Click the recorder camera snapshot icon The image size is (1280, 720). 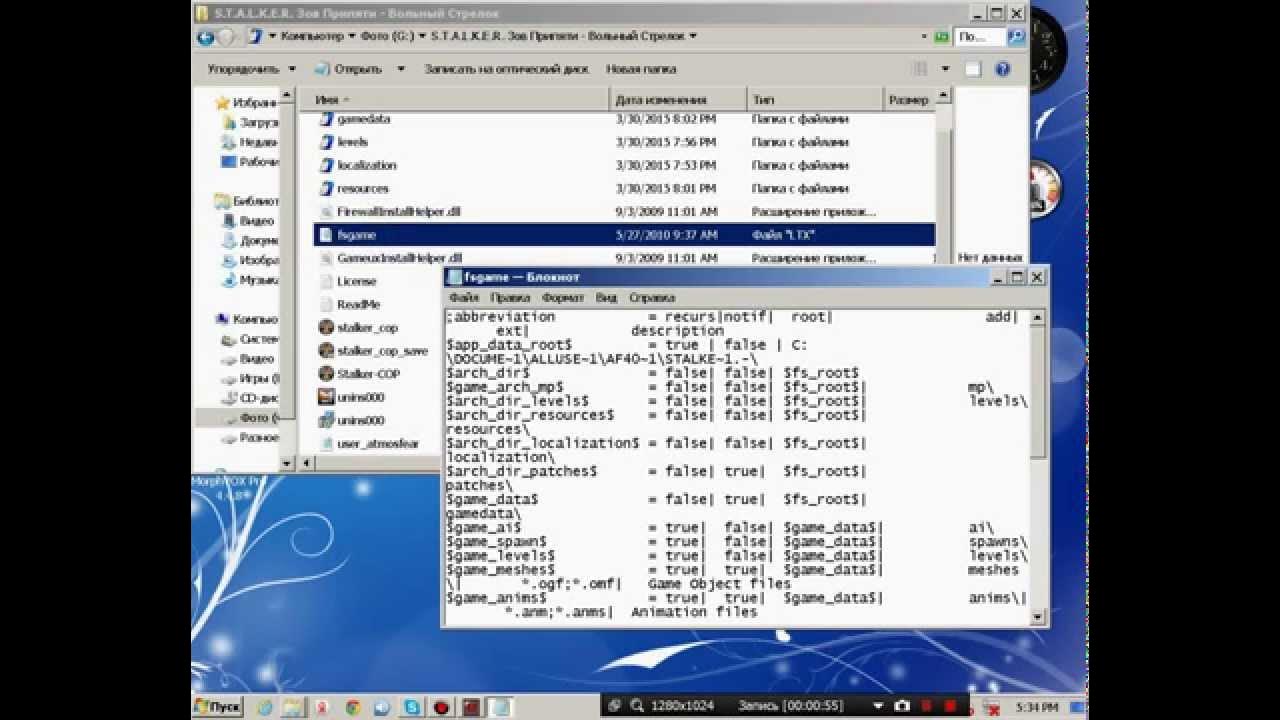pos(902,706)
